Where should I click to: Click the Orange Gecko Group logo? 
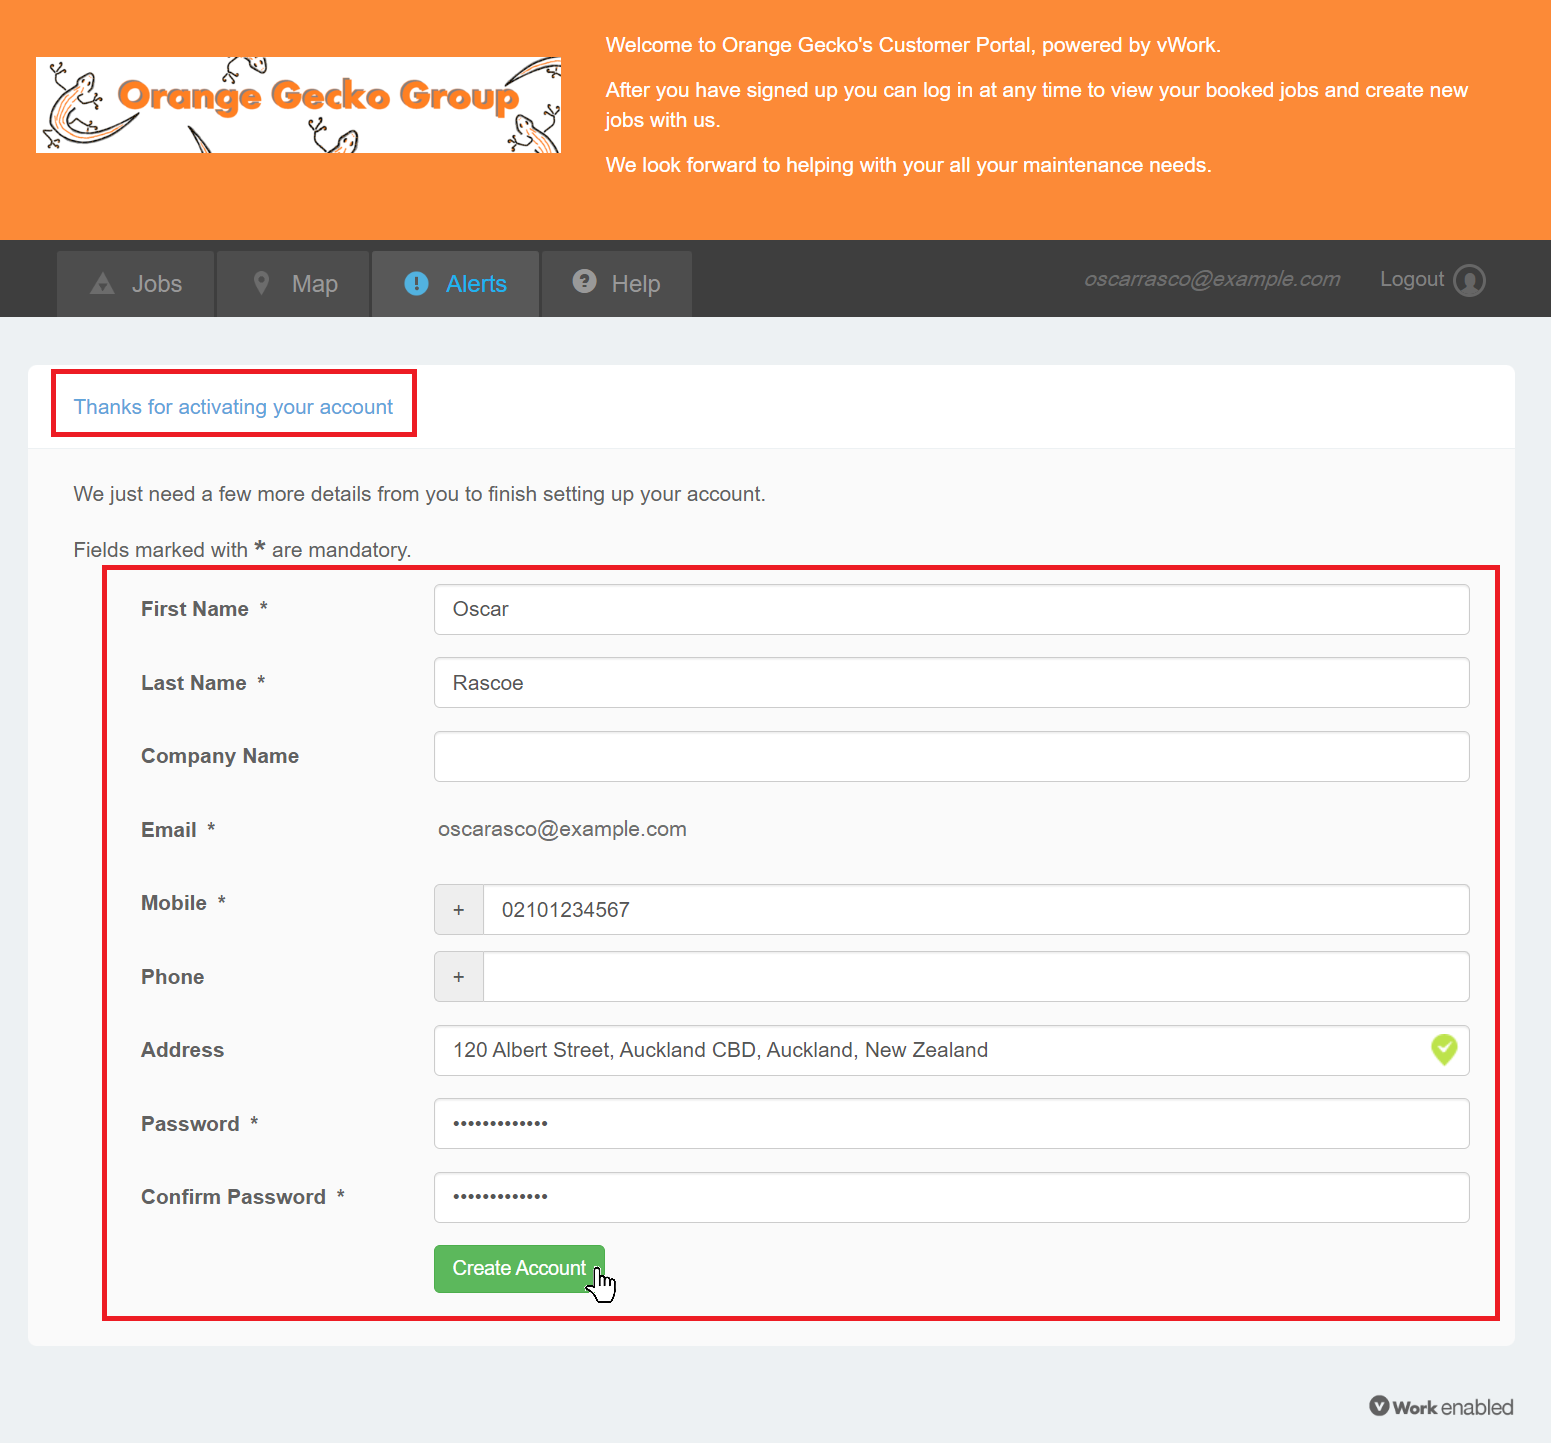tap(298, 105)
